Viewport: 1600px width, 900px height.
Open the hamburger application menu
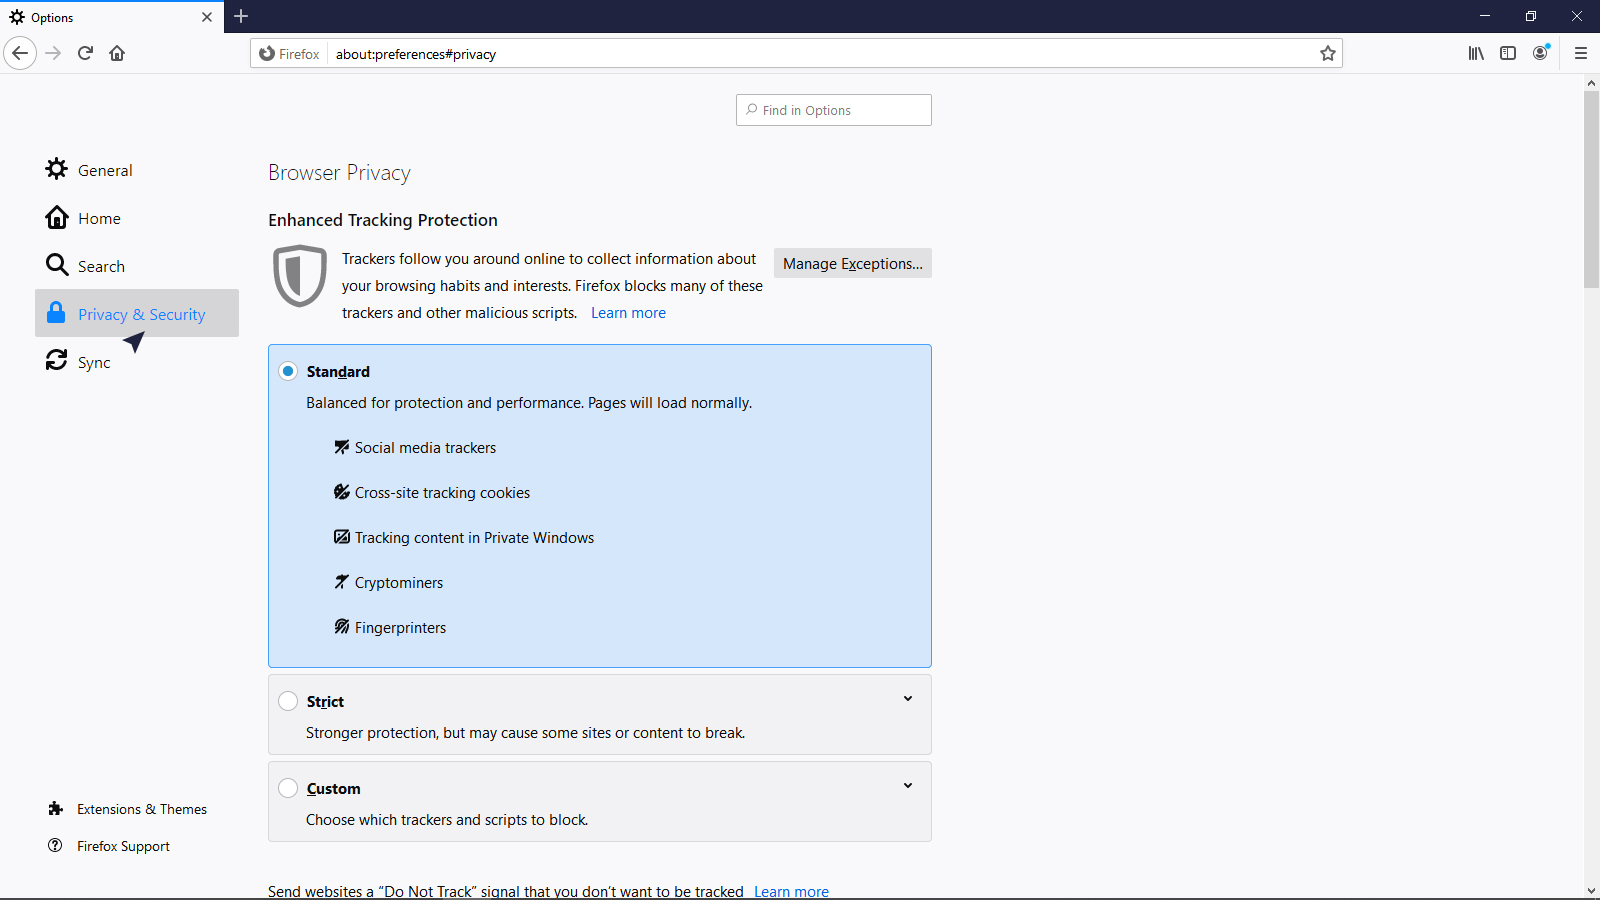point(1581,53)
